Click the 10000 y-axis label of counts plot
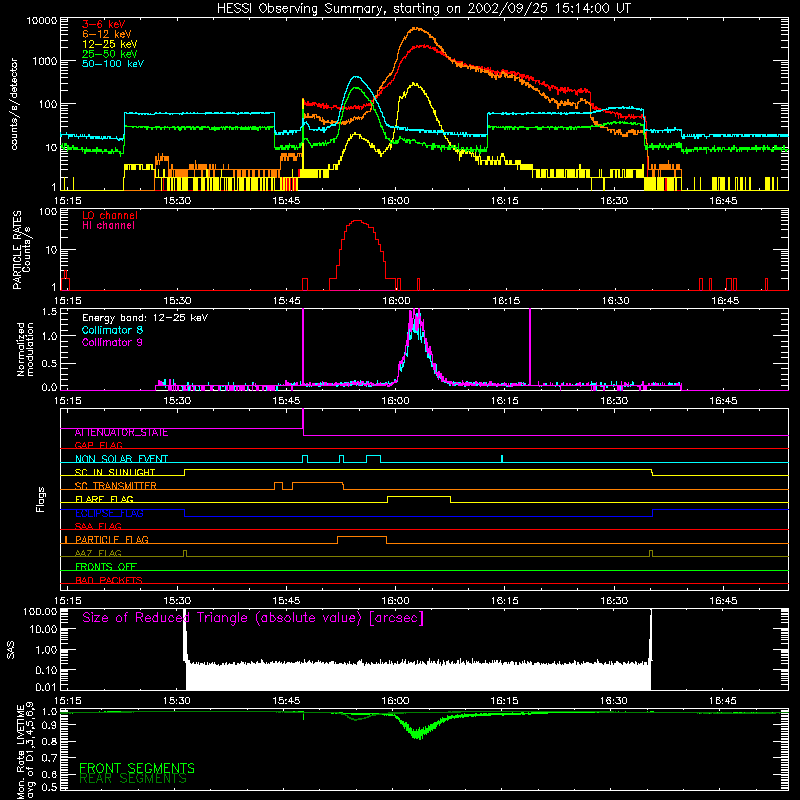Screen dimensions: 800x800 coord(42,21)
